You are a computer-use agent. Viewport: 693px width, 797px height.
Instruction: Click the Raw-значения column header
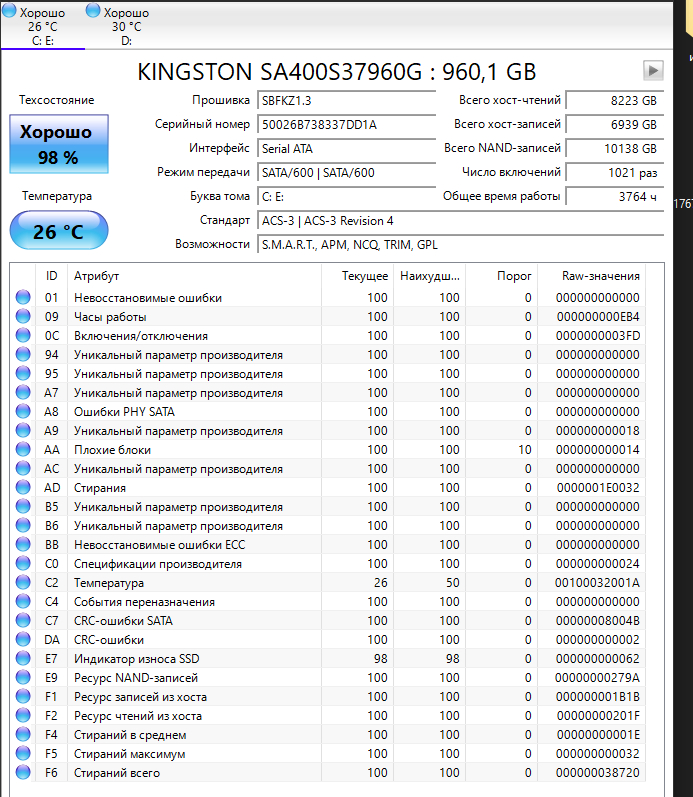(x=592, y=276)
